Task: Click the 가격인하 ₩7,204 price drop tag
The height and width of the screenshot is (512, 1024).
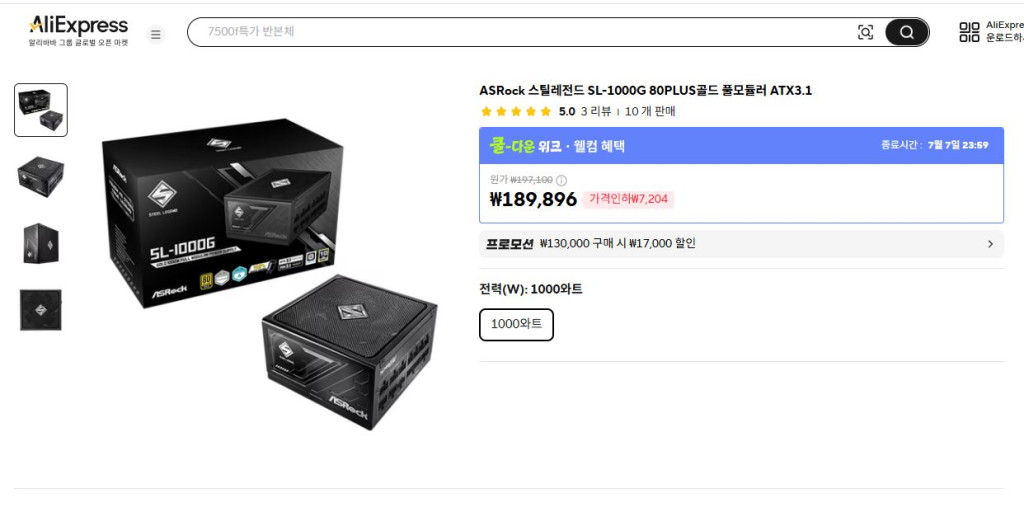Action: pyautogui.click(x=628, y=199)
